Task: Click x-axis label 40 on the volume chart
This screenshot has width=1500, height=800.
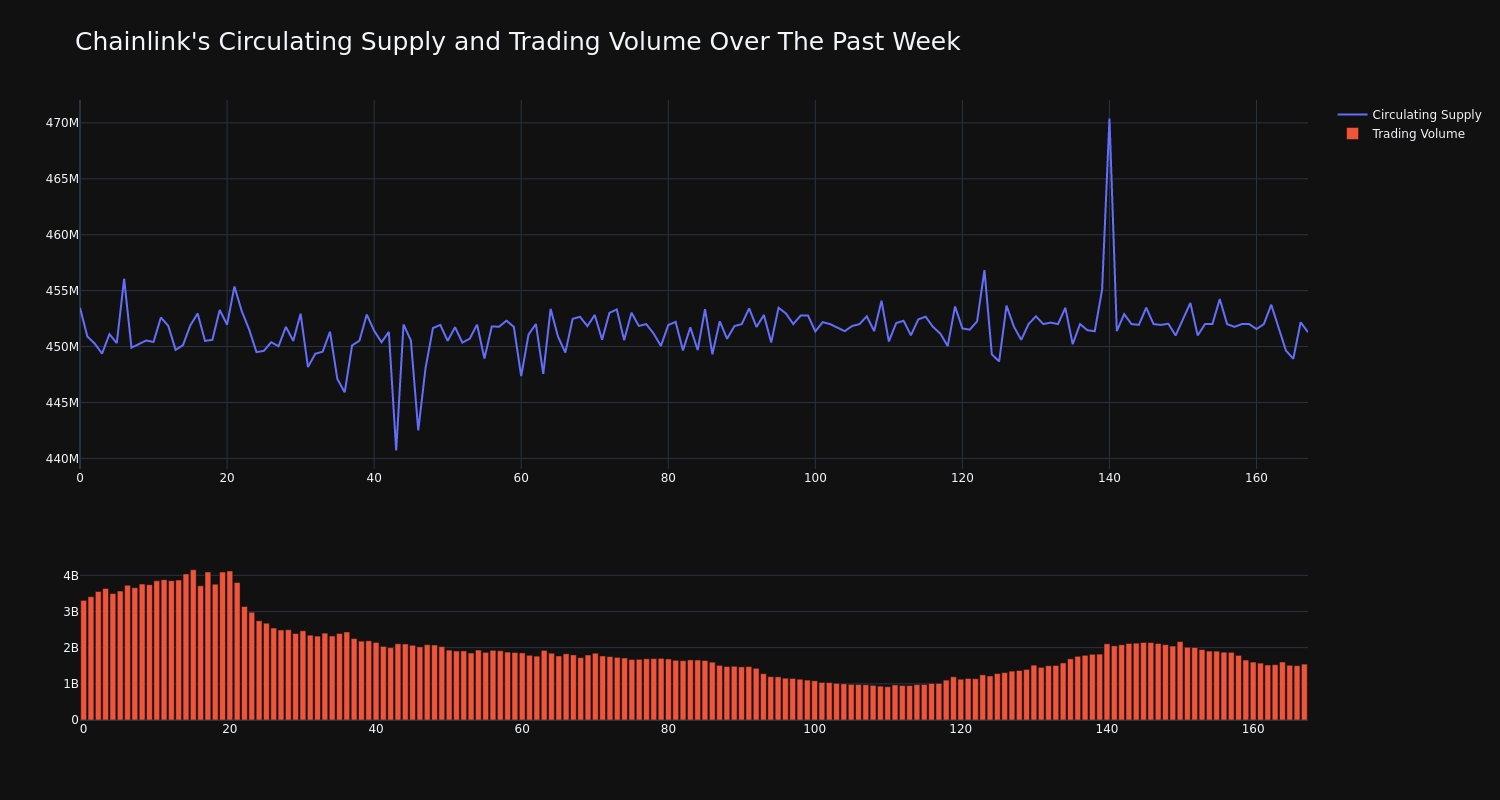Action: 376,729
